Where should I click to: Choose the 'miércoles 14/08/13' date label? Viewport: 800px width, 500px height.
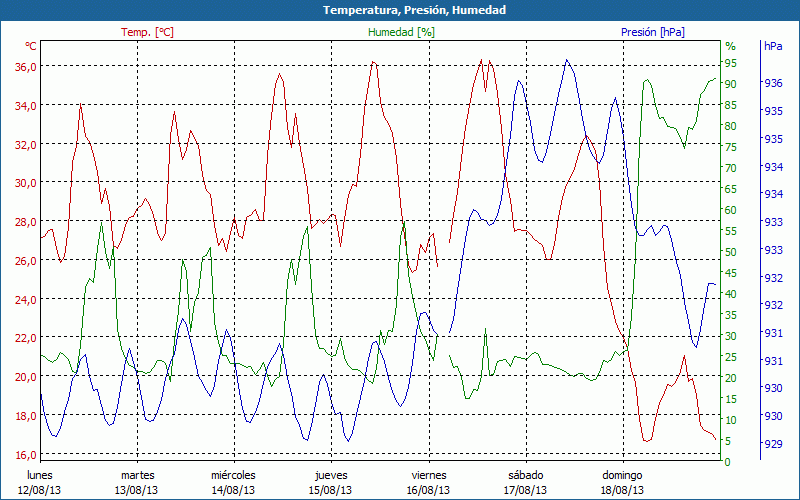pos(234,482)
